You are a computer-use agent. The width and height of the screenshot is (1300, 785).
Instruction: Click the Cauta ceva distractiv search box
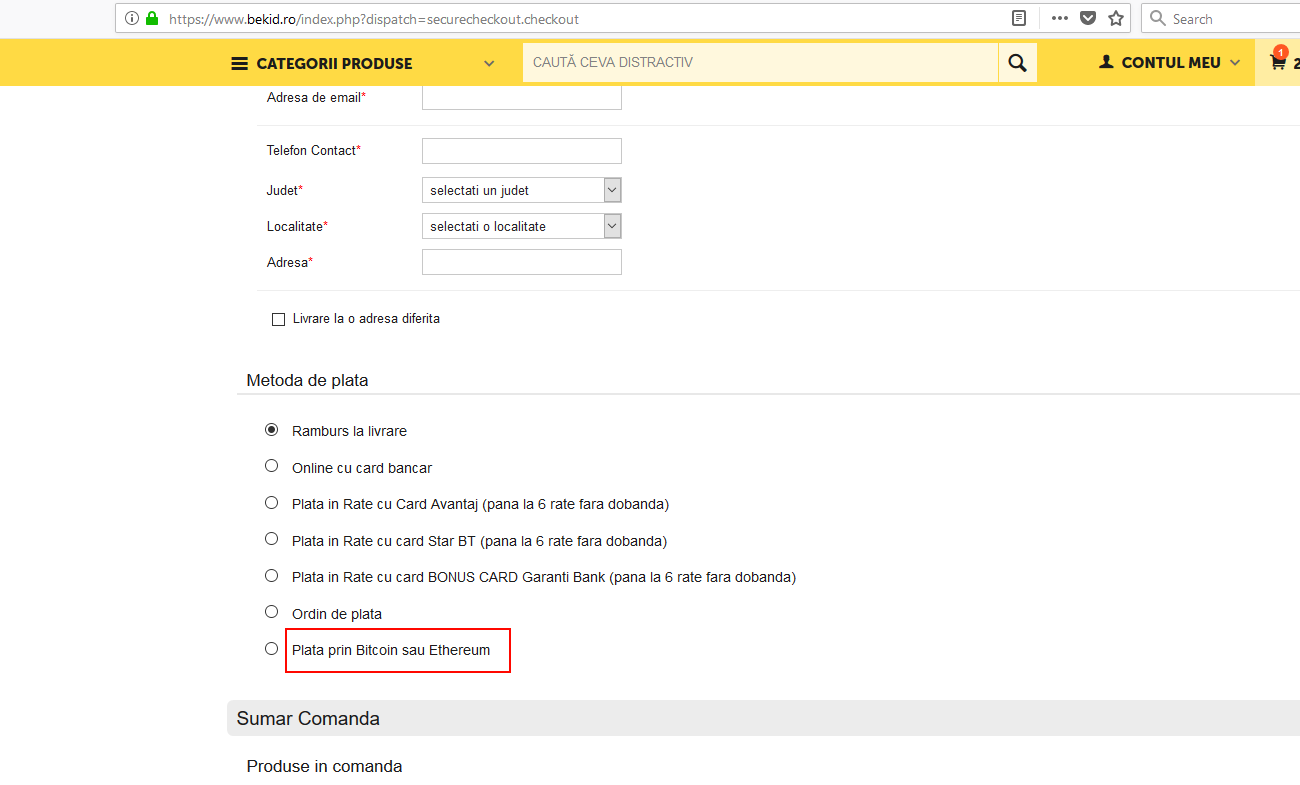coord(760,63)
